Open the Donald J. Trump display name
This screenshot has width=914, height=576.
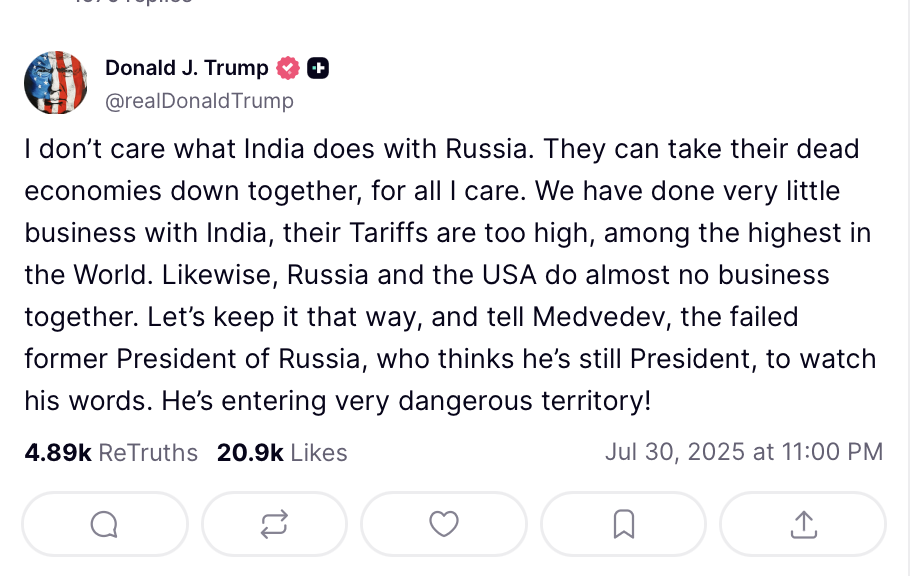click(187, 68)
